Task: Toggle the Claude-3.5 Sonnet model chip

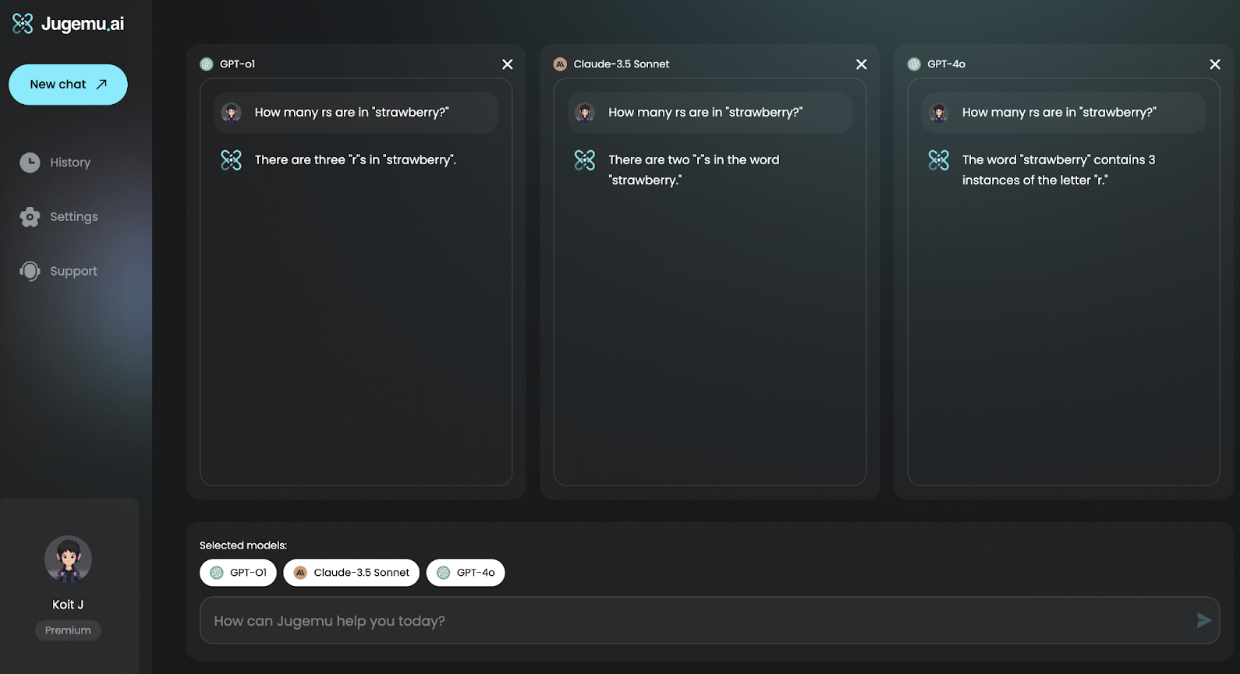Action: point(351,573)
